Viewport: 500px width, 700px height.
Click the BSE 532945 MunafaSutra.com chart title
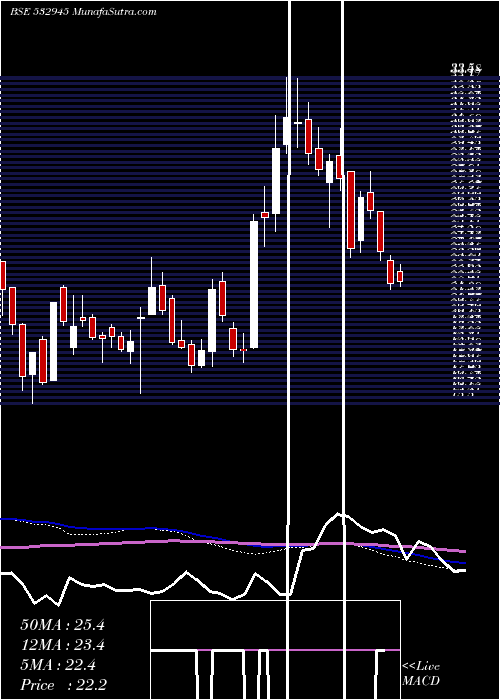pos(83,12)
